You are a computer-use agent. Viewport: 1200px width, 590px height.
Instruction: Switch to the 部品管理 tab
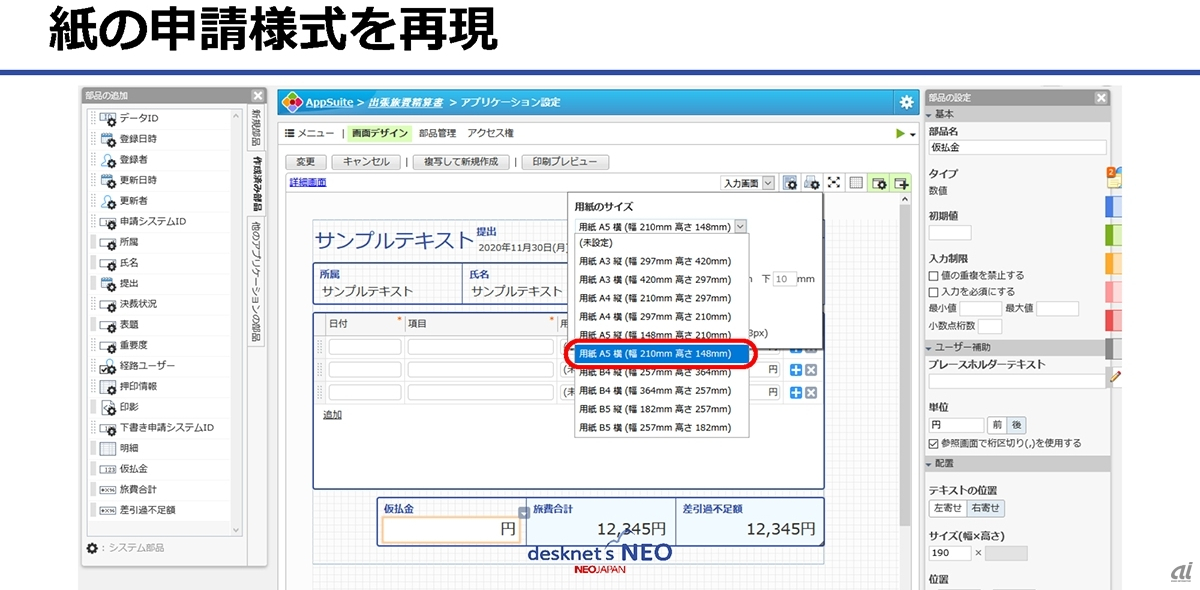coord(437,133)
